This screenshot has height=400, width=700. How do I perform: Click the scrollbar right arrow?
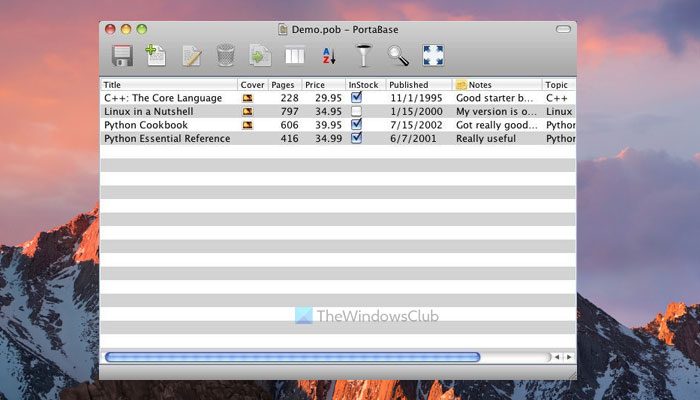569,357
